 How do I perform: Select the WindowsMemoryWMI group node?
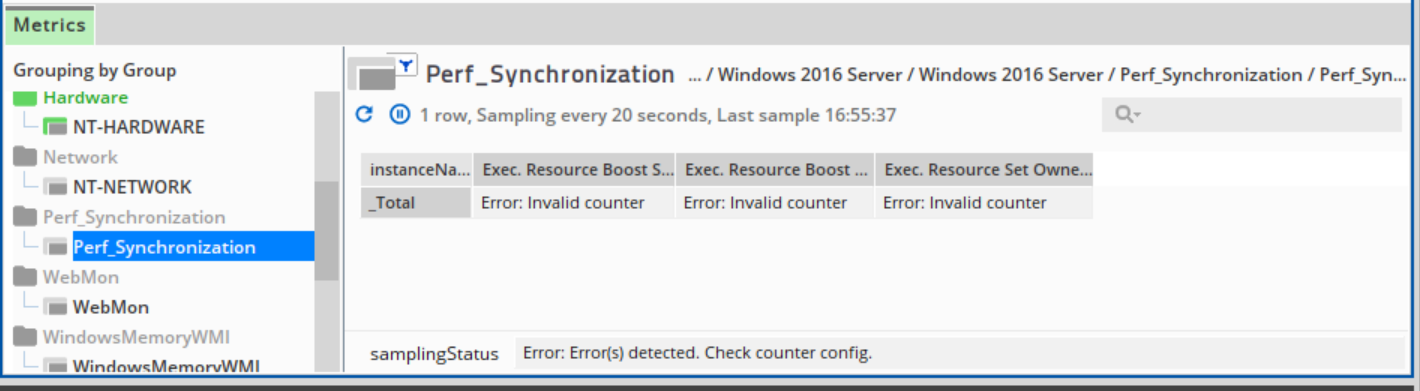[136, 337]
